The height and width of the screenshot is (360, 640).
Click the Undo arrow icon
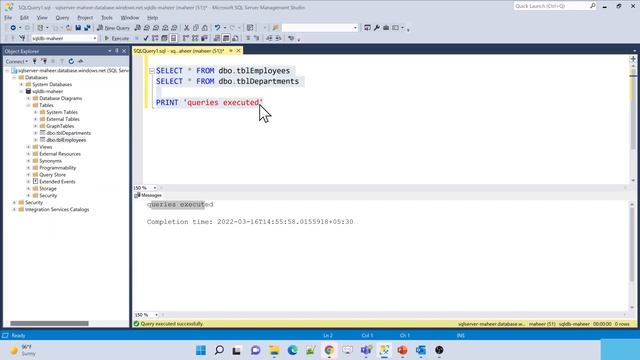click(x=218, y=28)
